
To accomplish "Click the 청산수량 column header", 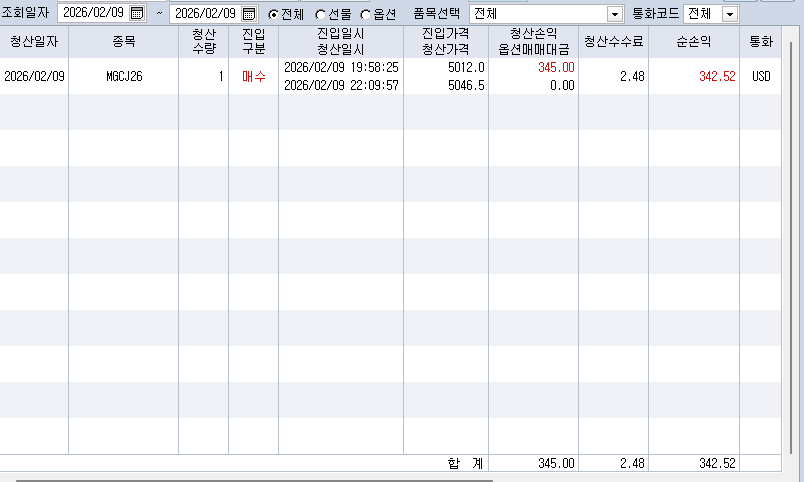I will coord(204,42).
